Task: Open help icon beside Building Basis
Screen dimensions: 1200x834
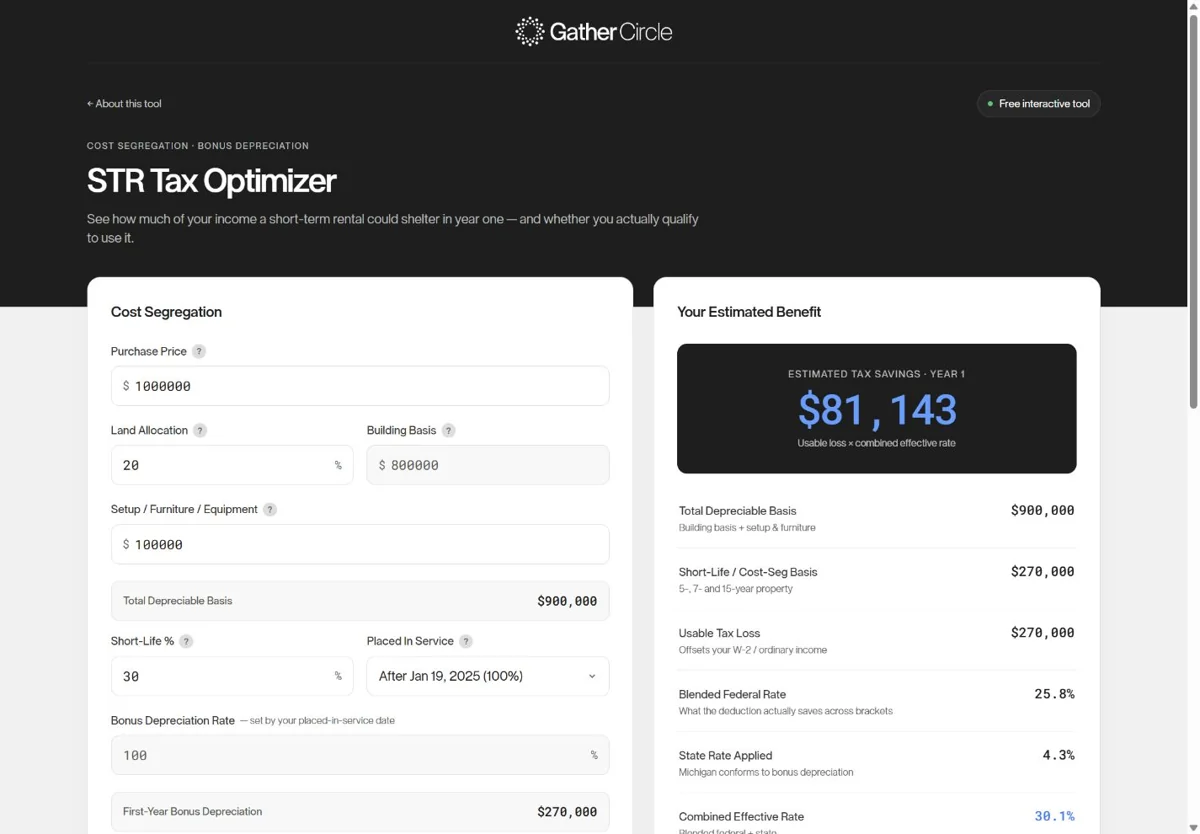Action: [449, 430]
